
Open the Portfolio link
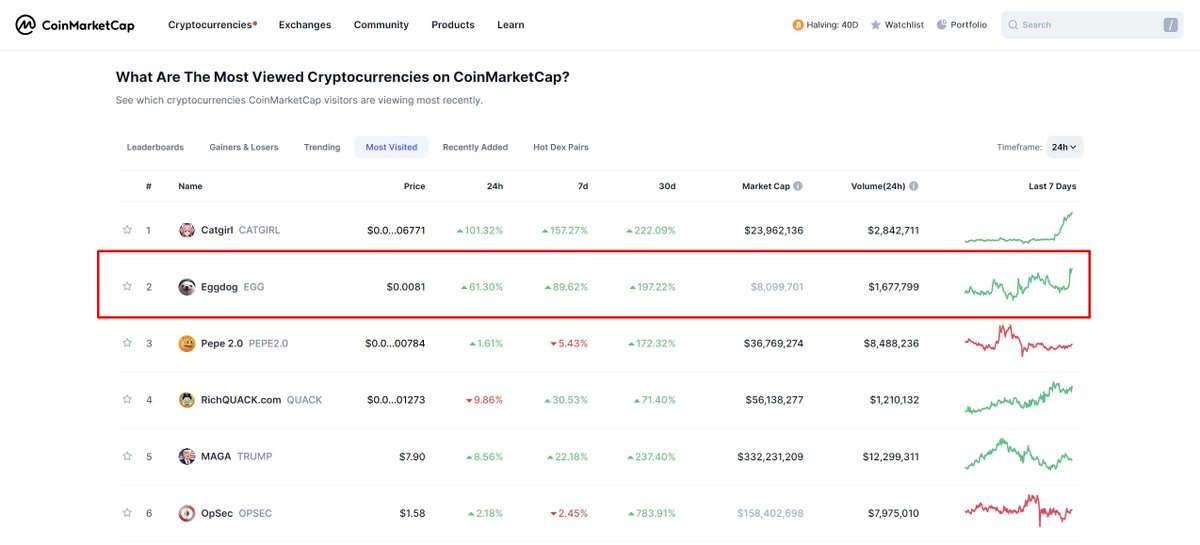(961, 25)
